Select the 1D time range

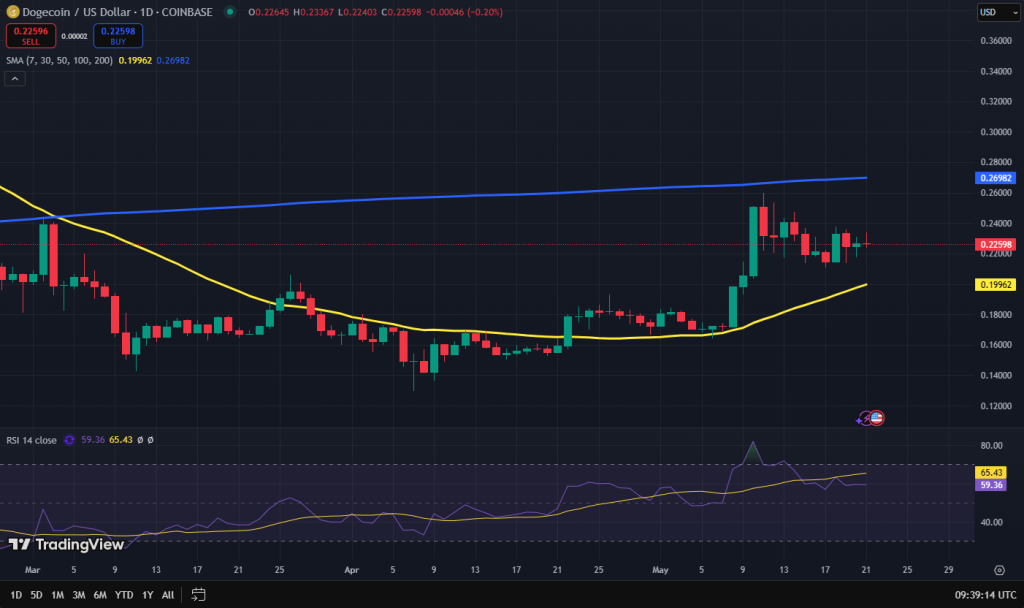pyautogui.click(x=16, y=595)
